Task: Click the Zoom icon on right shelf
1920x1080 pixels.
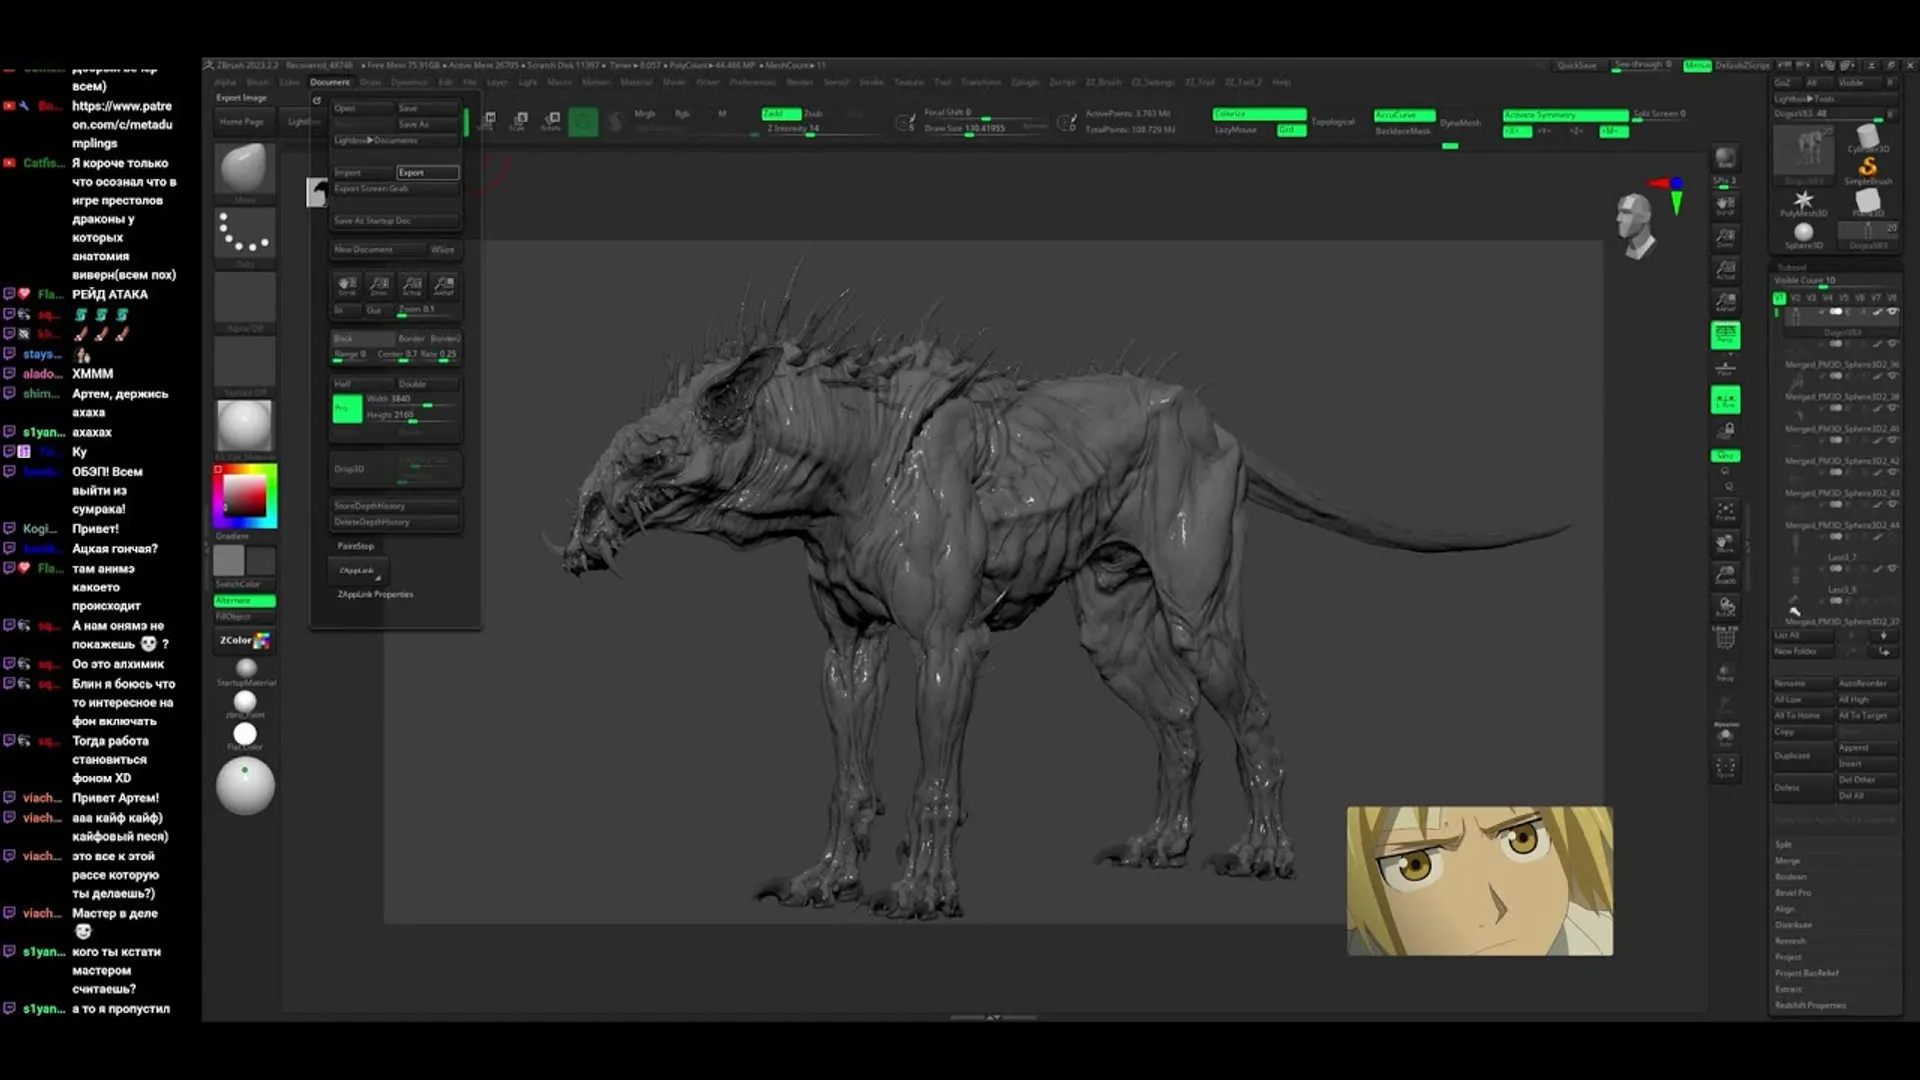Action: coord(1725,237)
